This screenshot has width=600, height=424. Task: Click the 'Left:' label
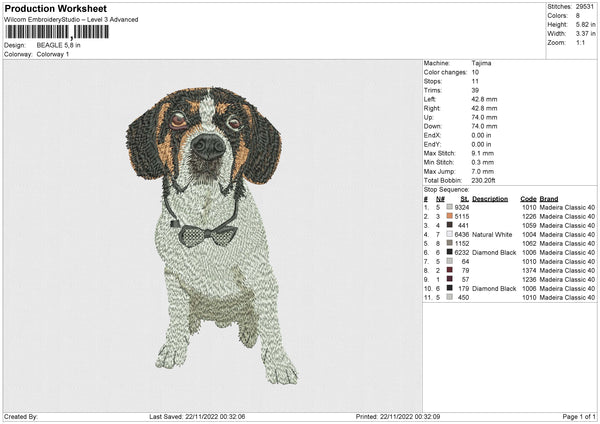429,99
